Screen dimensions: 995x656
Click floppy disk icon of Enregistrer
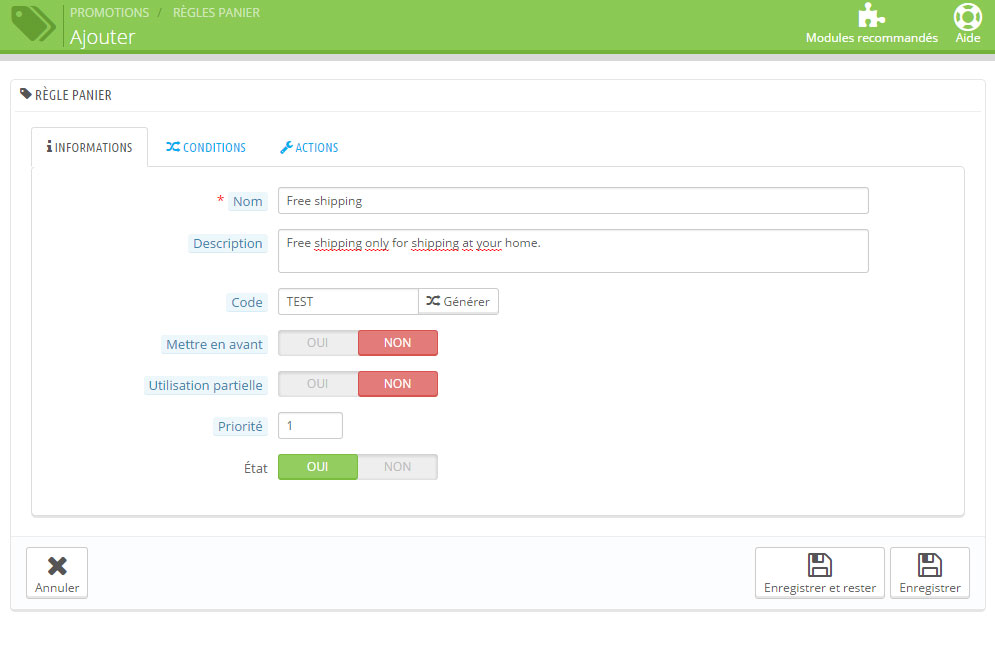[930, 565]
